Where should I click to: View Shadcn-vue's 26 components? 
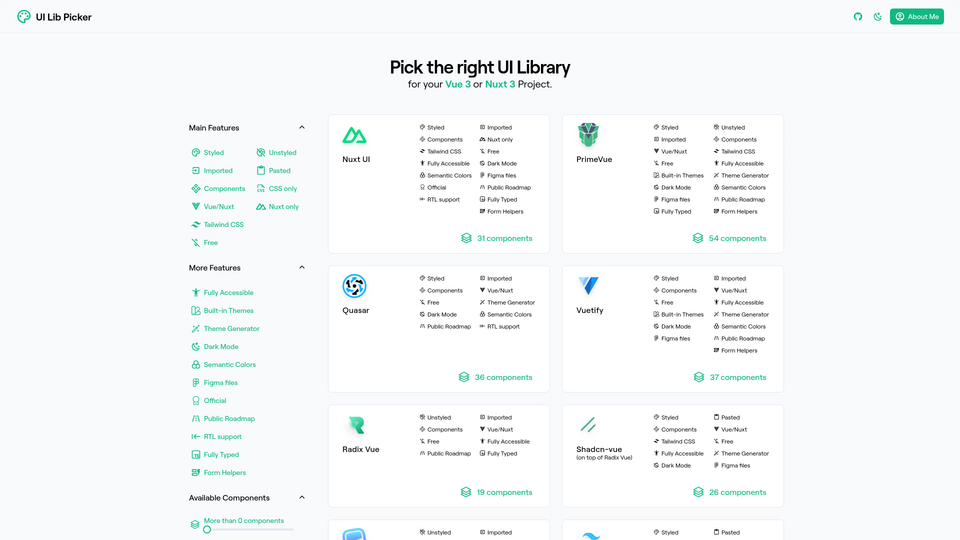coord(730,492)
